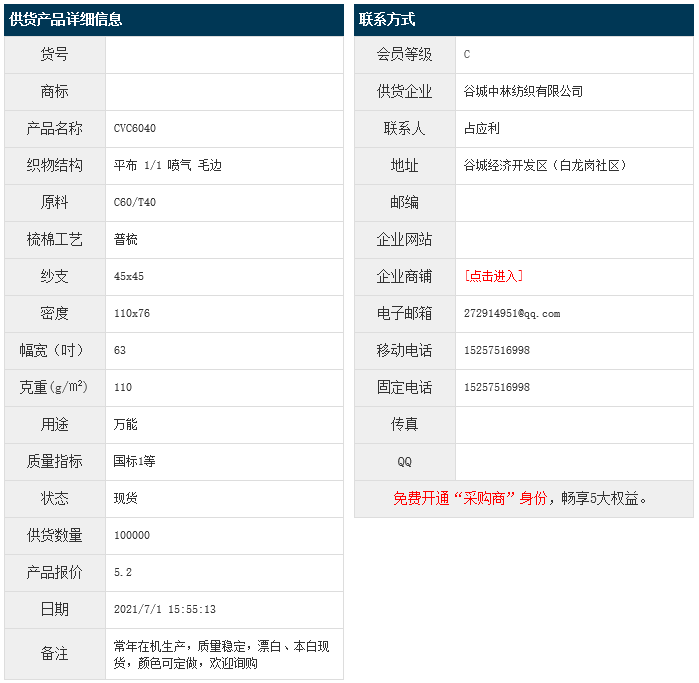Click the 质量指标 value 国标1等
Viewport: 699px width, 683px height.
coord(135,462)
